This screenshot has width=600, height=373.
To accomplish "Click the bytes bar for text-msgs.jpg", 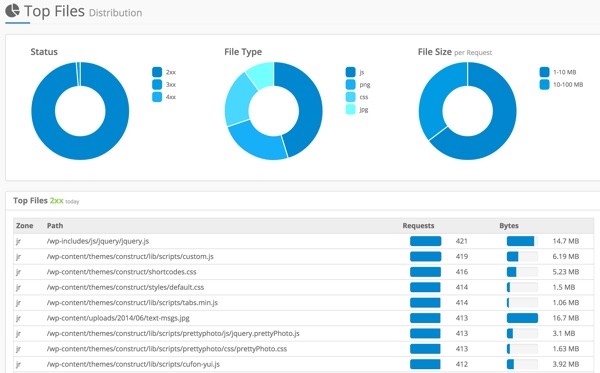I will (x=522, y=318).
